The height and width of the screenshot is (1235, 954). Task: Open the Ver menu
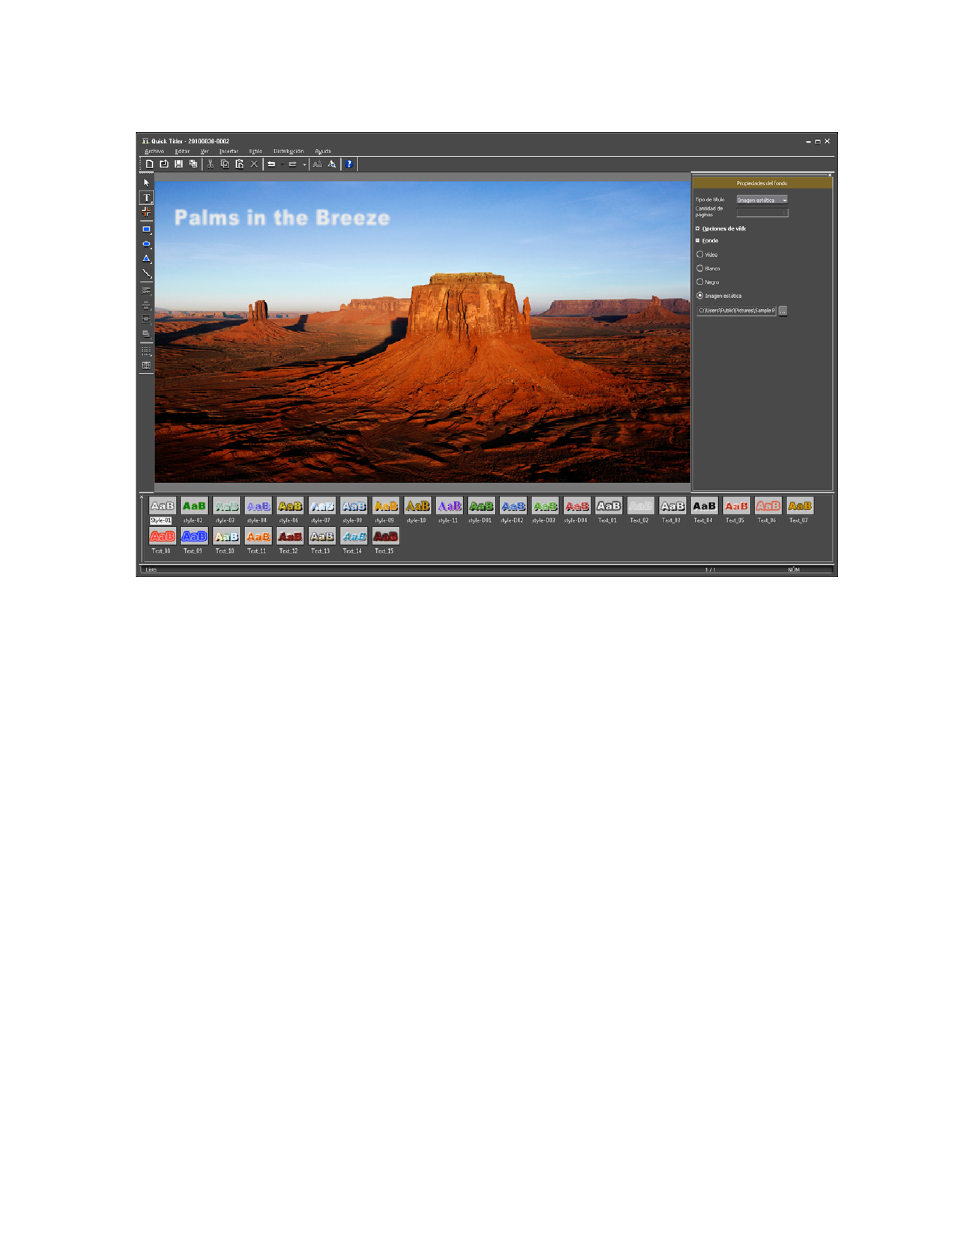pos(205,151)
